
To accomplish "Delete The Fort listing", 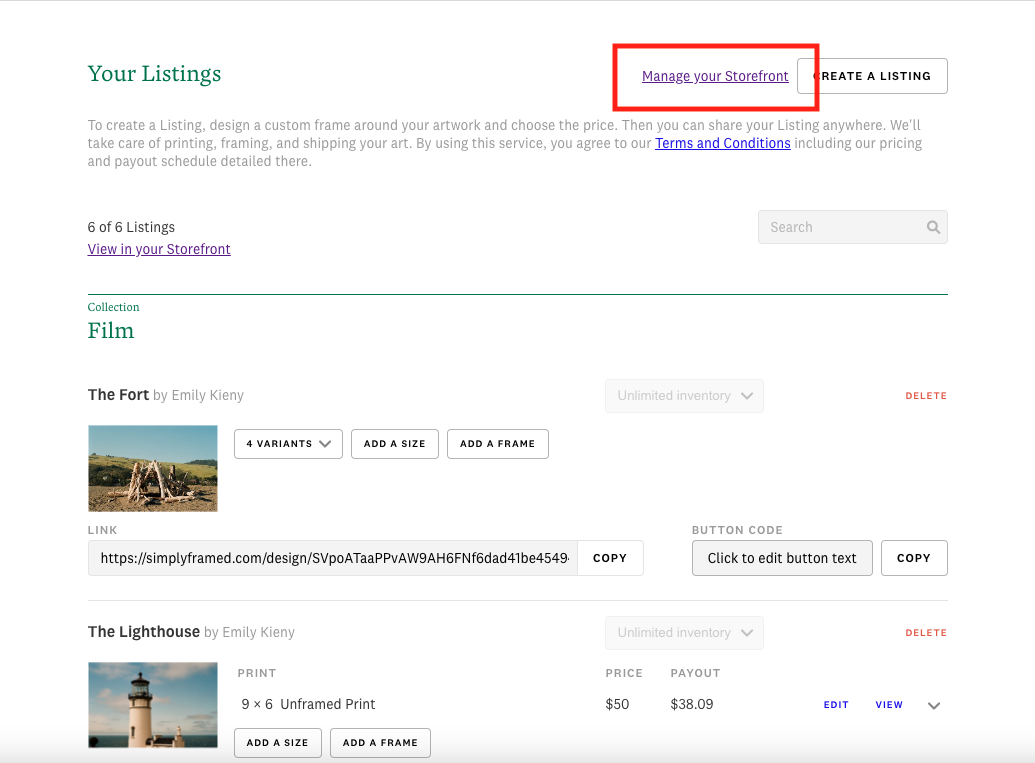I will click(925, 396).
